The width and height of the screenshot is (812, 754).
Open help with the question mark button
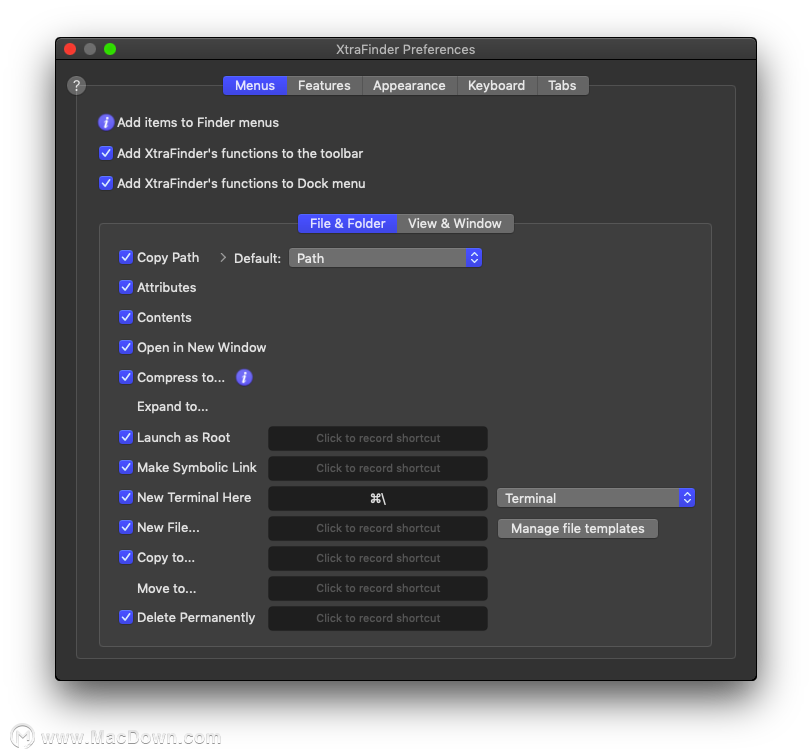pos(76,85)
